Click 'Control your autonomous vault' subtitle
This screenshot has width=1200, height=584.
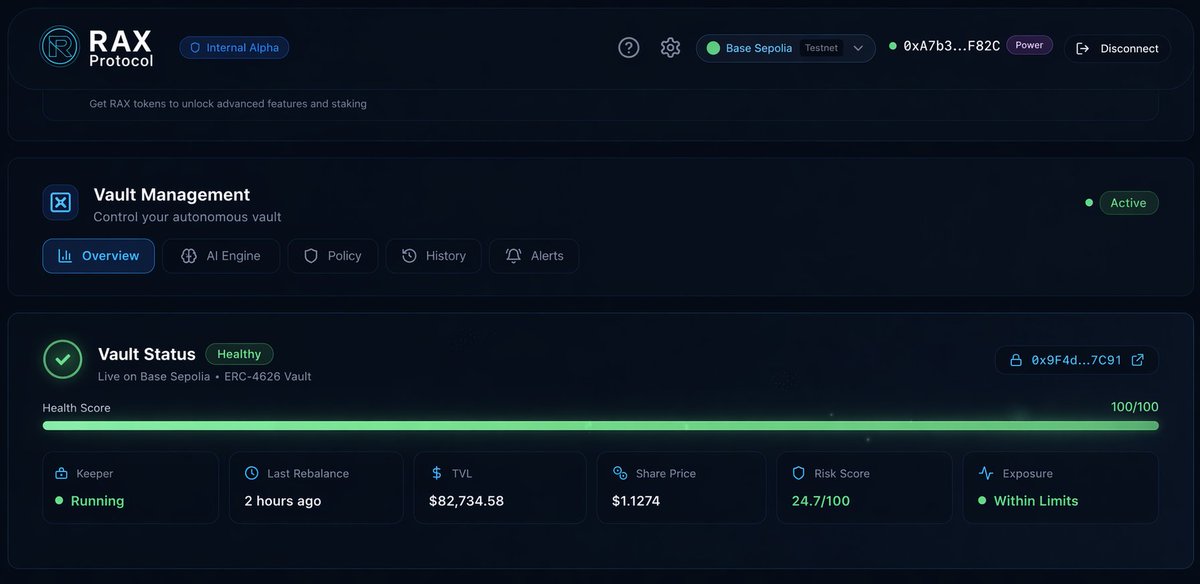(187, 216)
